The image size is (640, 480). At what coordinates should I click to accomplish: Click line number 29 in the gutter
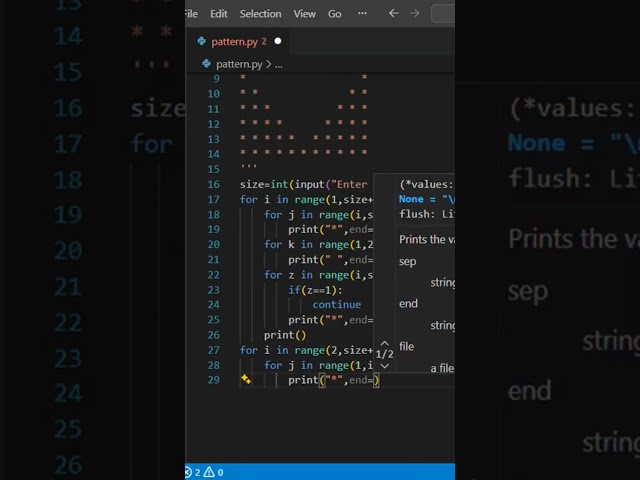click(x=213, y=380)
